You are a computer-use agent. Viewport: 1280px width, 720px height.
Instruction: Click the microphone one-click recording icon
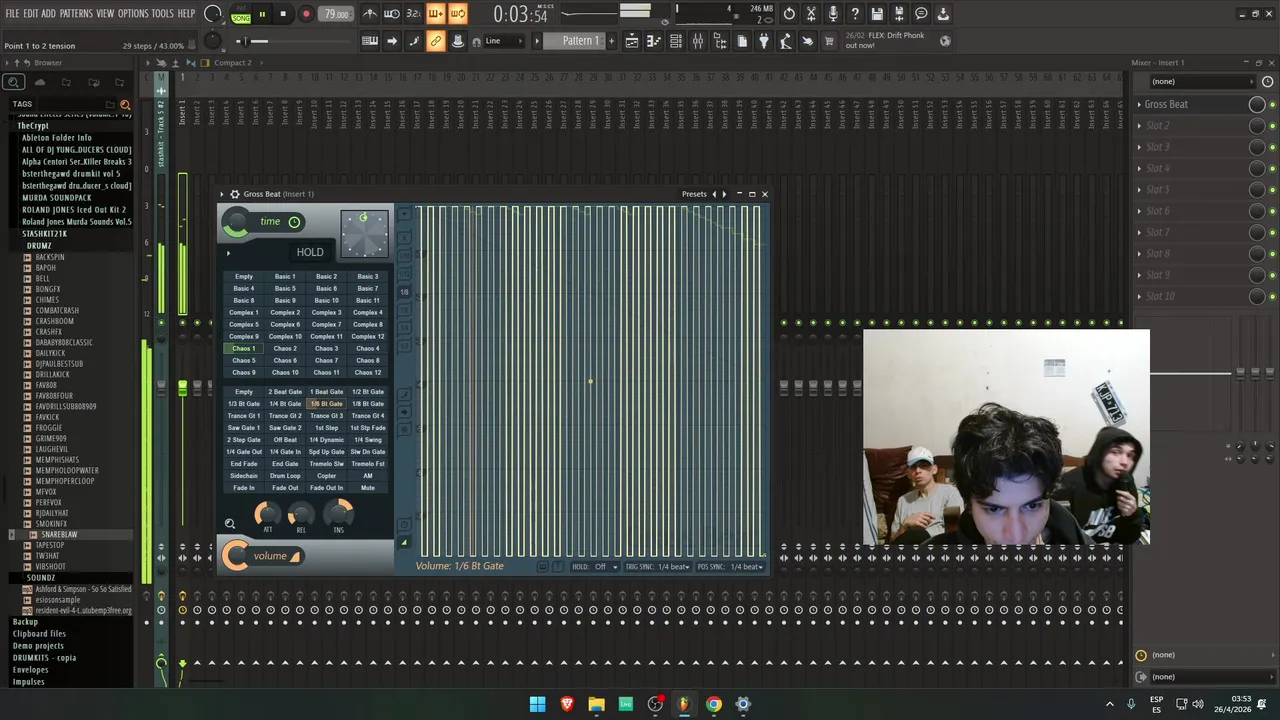833,14
